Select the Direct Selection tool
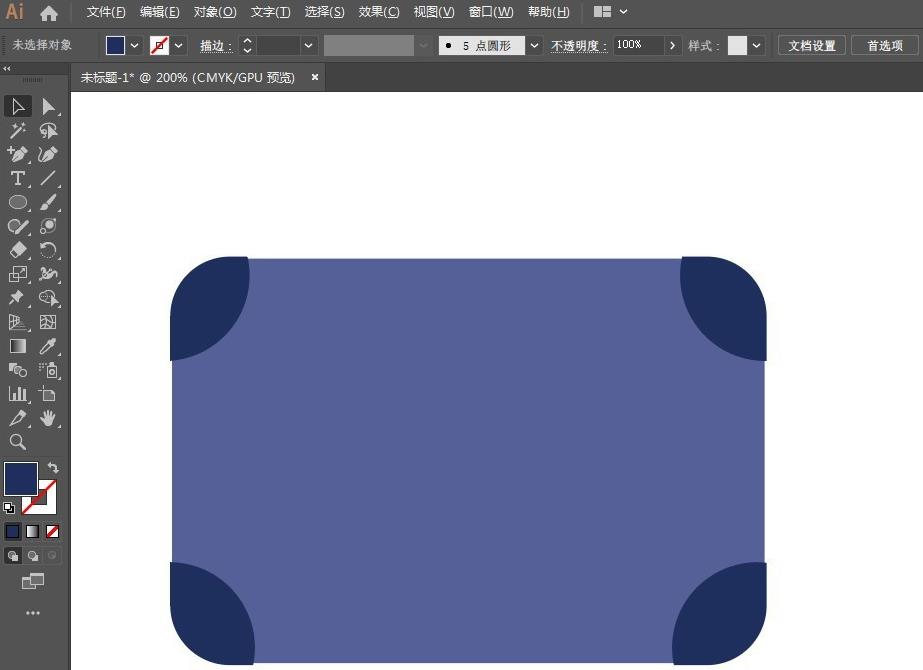The image size is (923, 670). pos(48,107)
